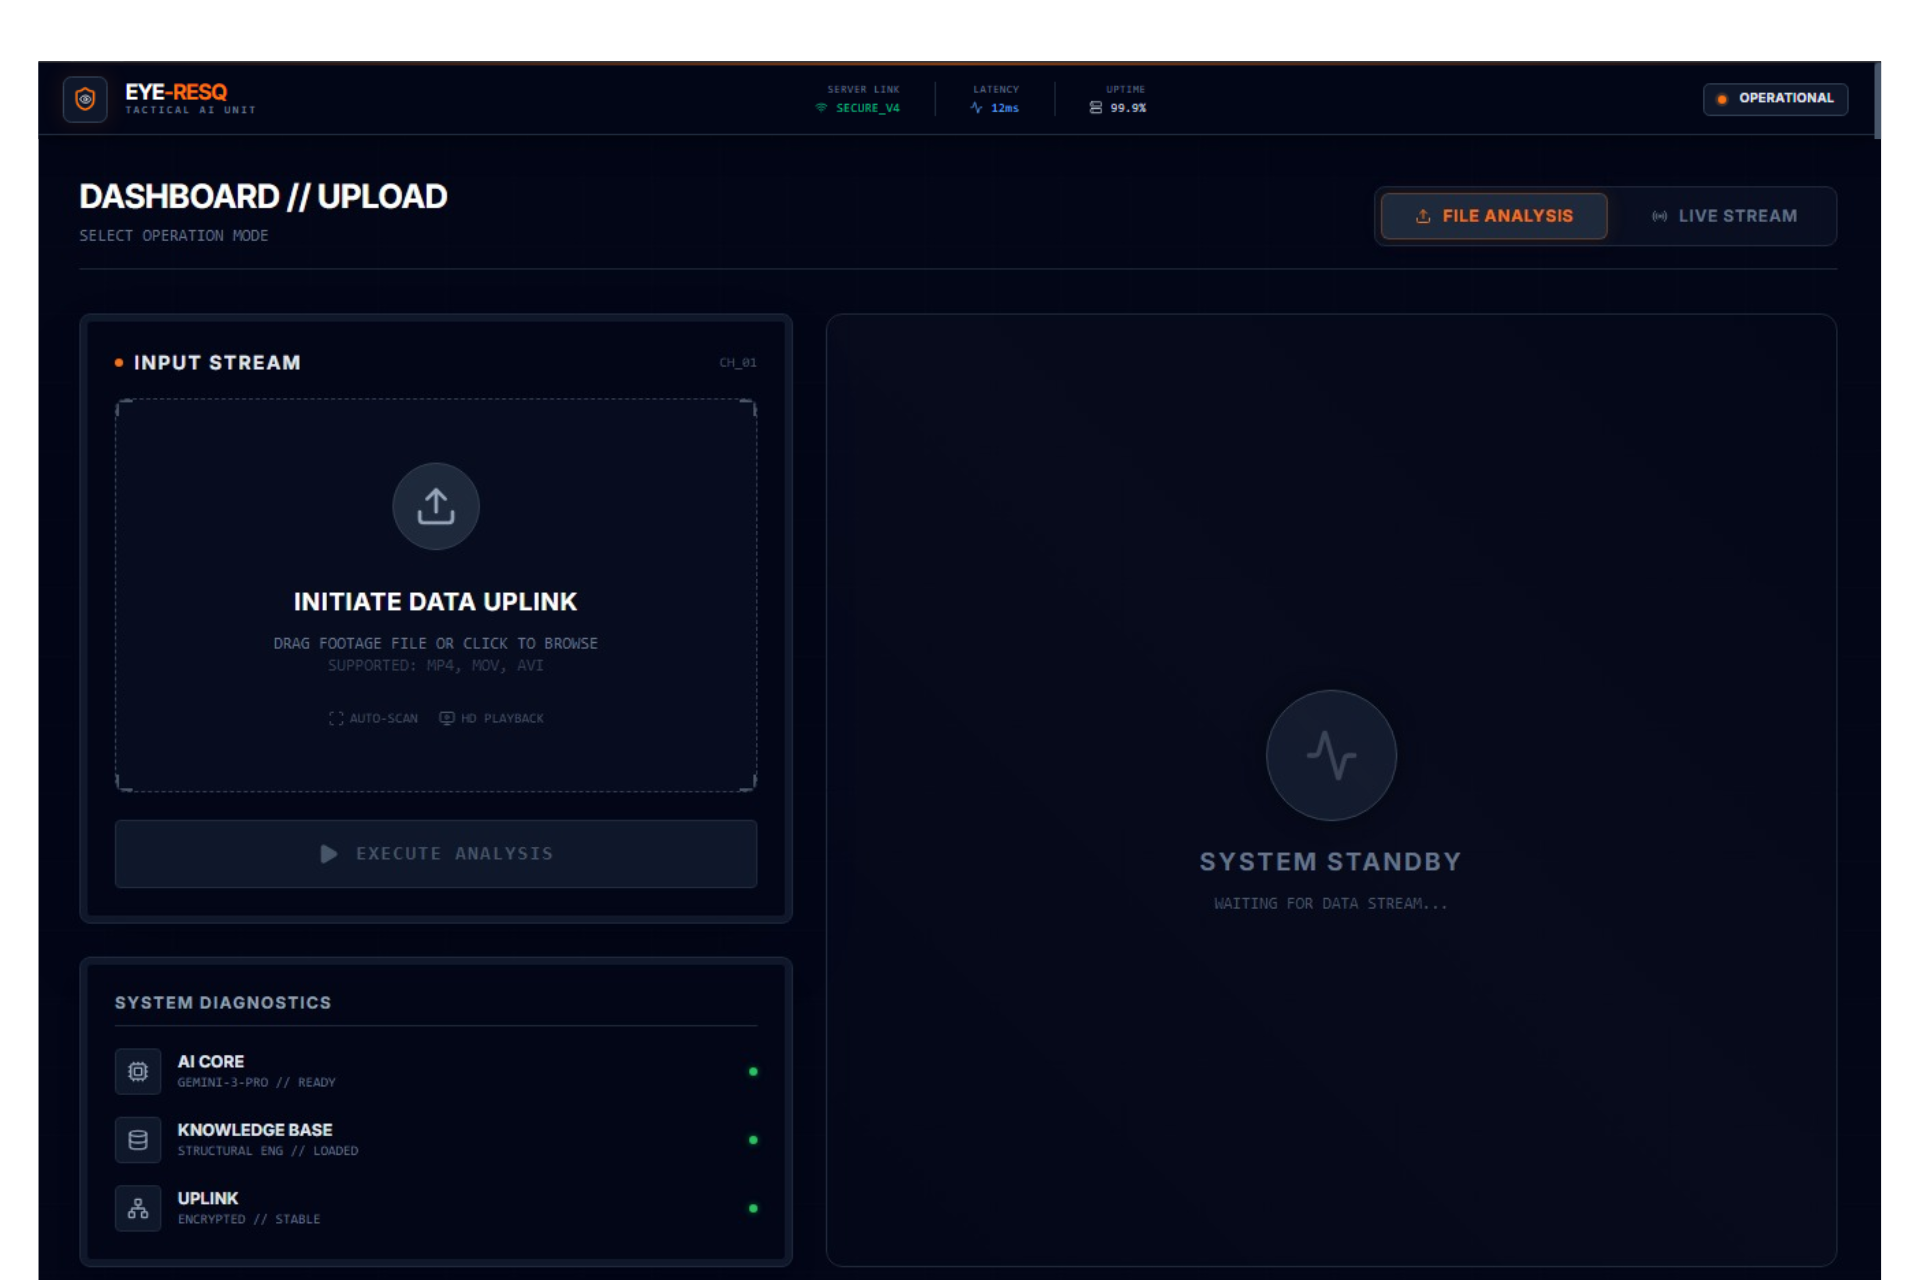Click the Uplink green status indicator
Screen dimensions: 1920x1280
(753, 1208)
